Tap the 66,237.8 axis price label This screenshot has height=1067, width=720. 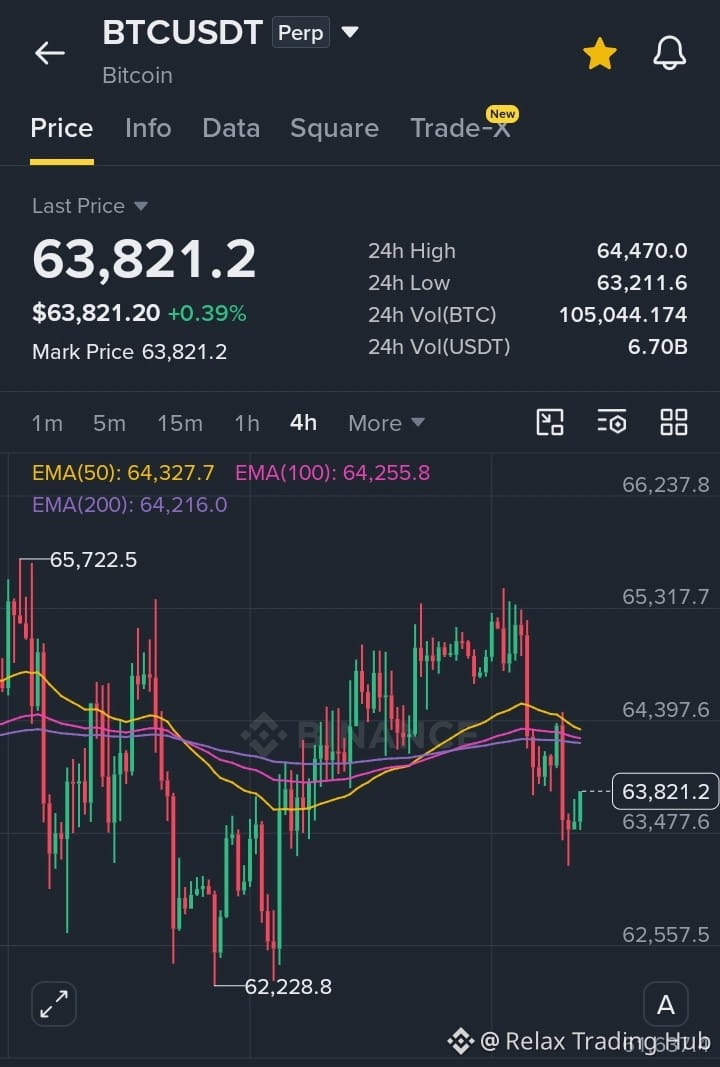click(666, 485)
